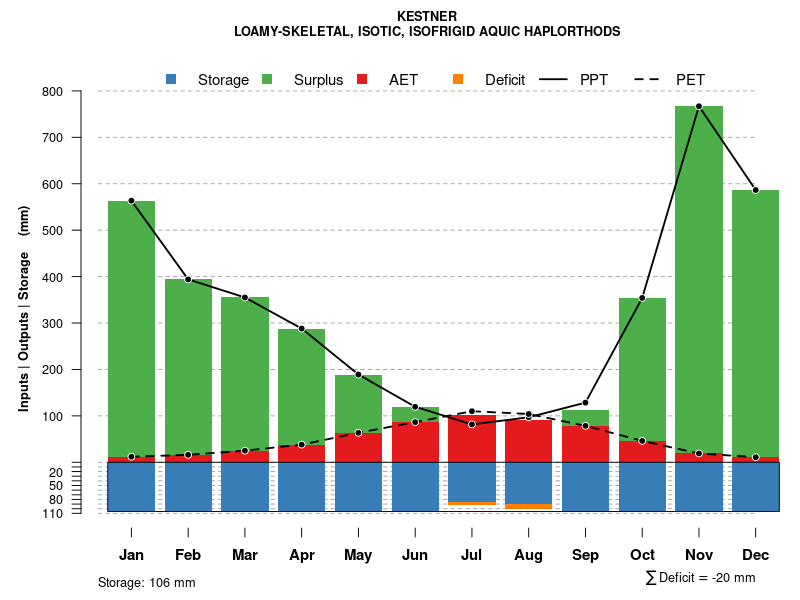Click the blue Storage legend swatch

[x=171, y=79]
